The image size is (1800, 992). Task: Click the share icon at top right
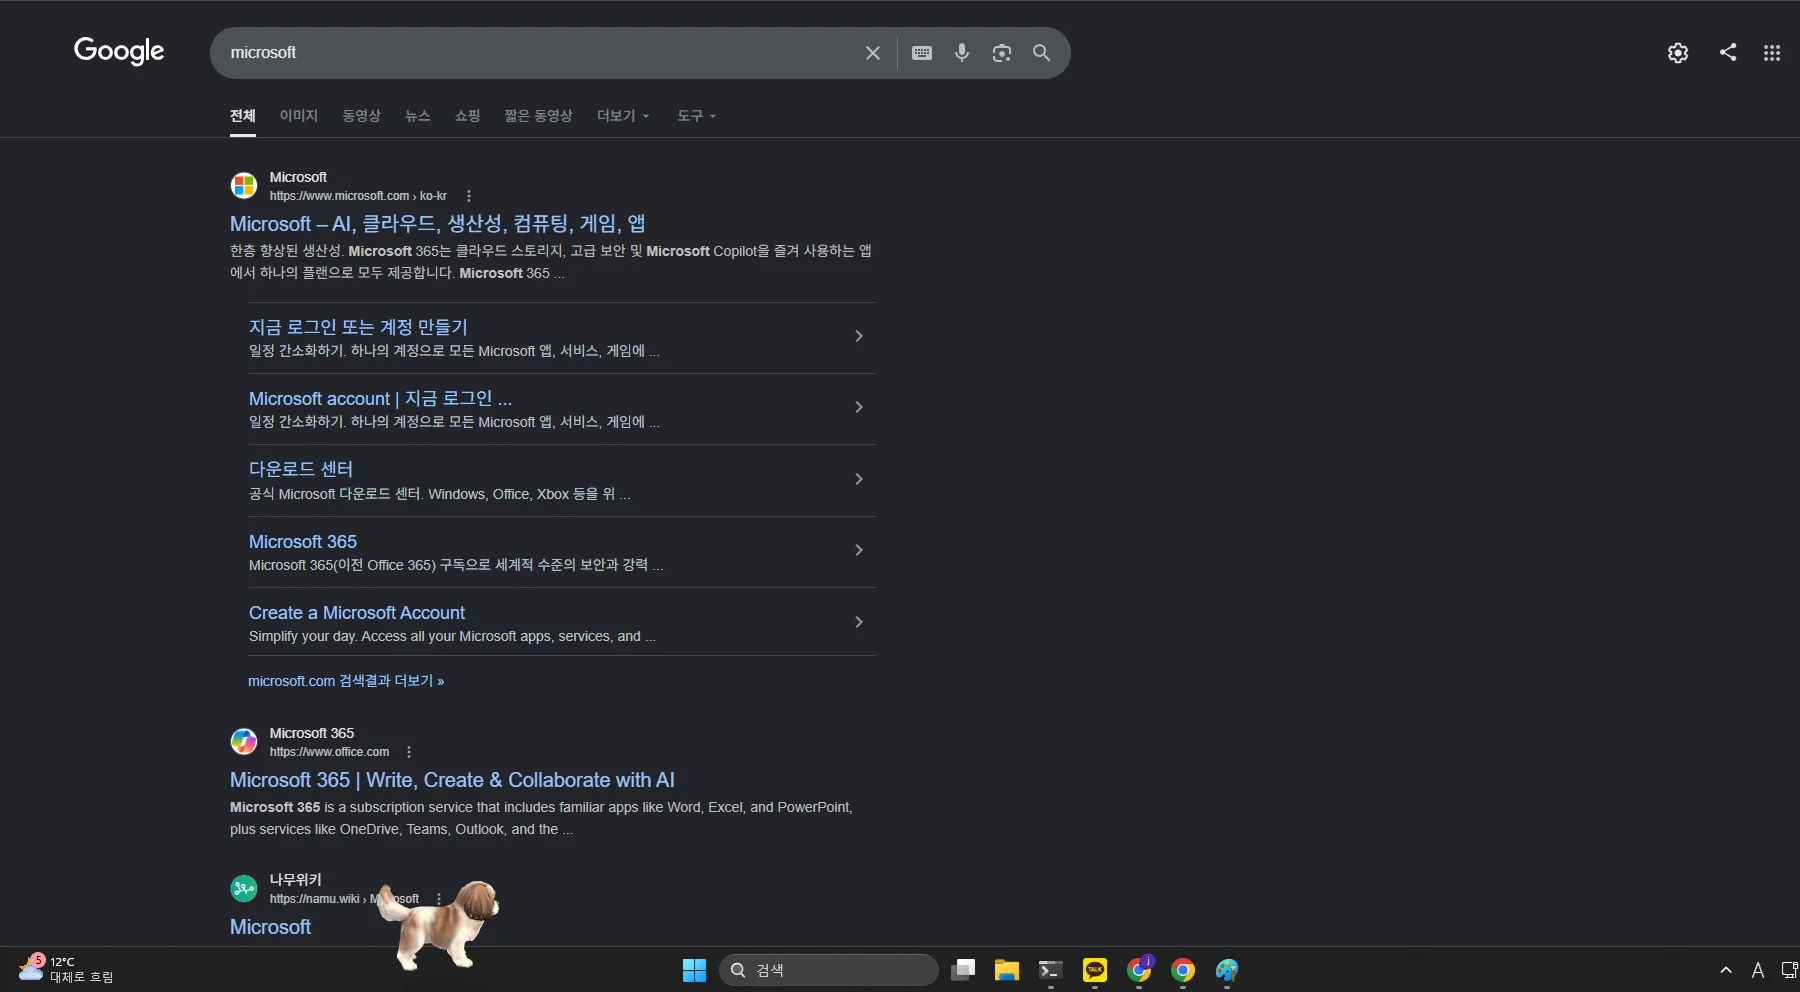click(x=1728, y=52)
